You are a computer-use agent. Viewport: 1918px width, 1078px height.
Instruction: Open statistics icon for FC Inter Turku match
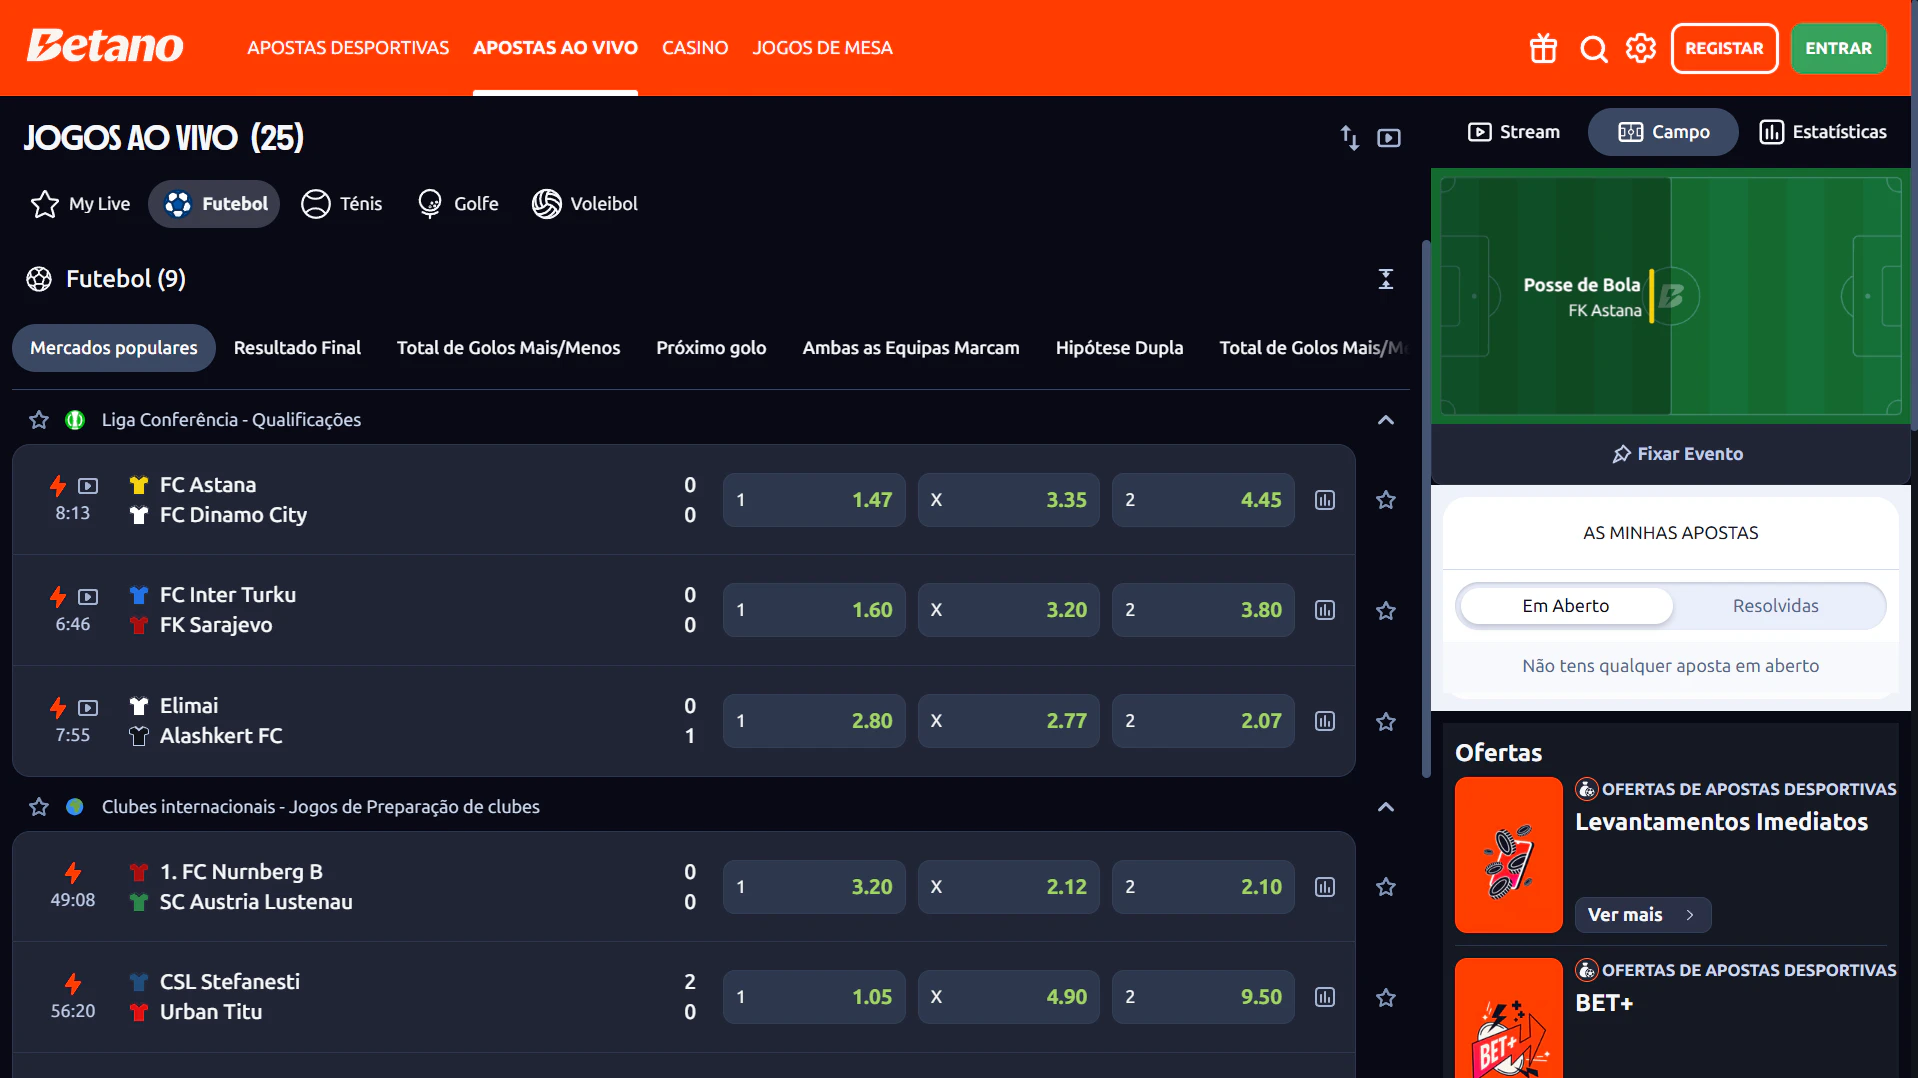[x=1325, y=610]
